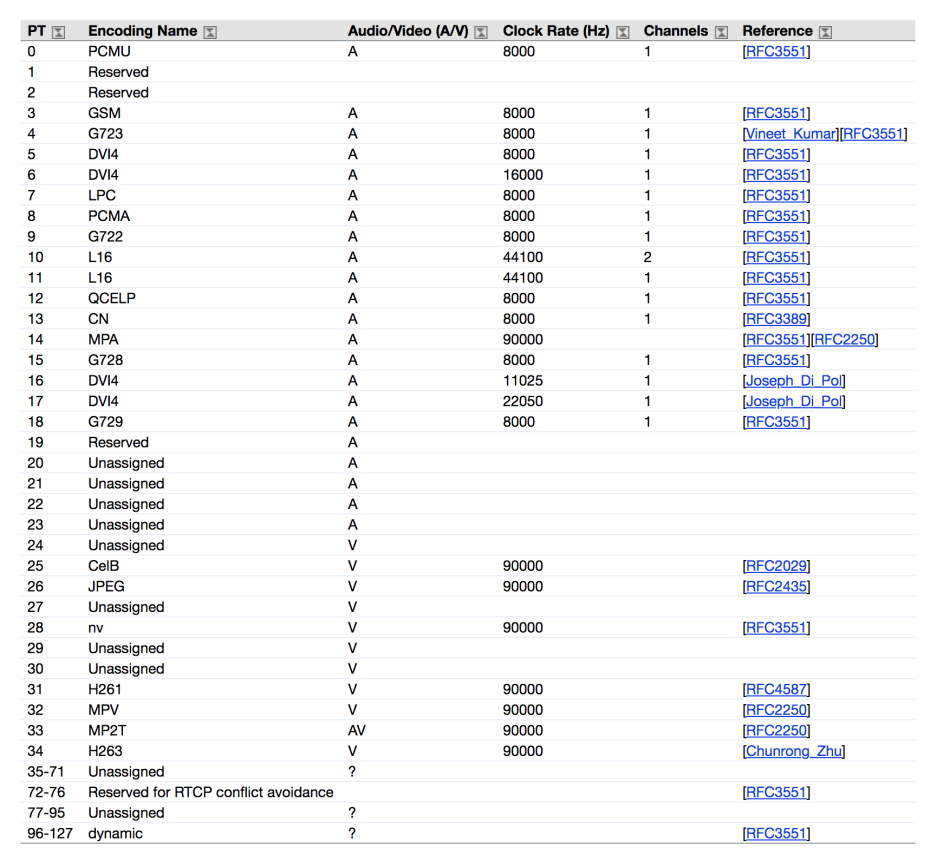Follow the RFC2435 link for JPEG
The height and width of the screenshot is (860, 937).
point(776,587)
